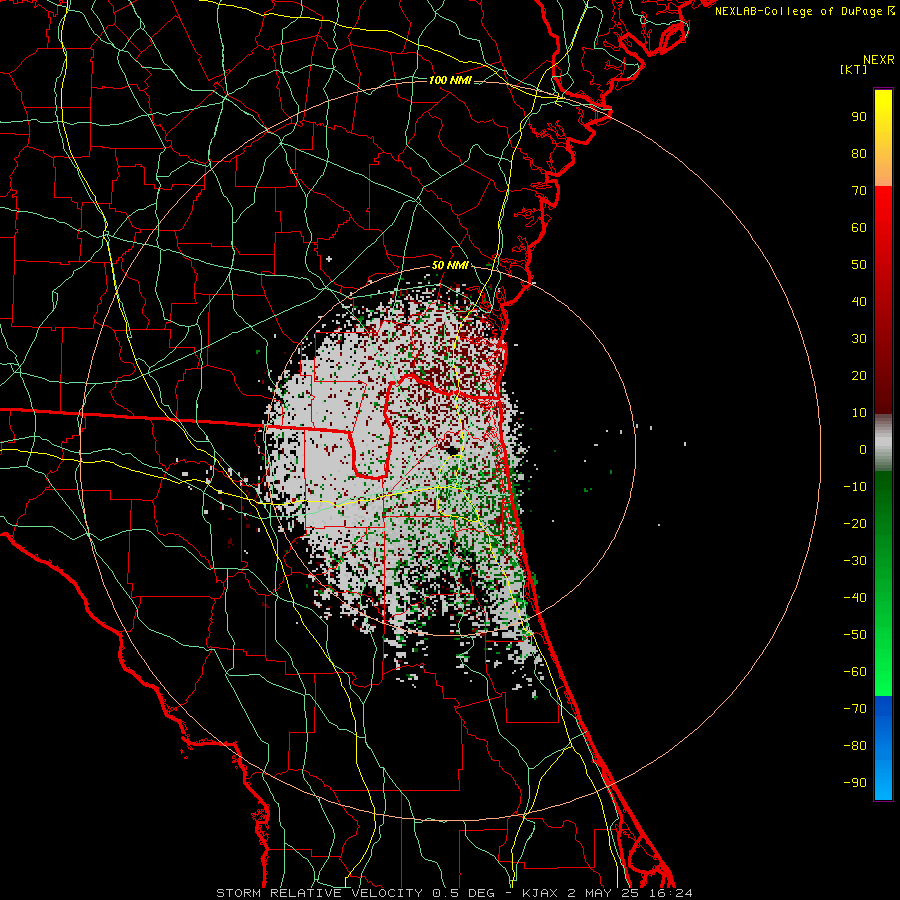Click the 50 value on velocity scale
Viewport: 900px width, 900px height.
pos(859,265)
